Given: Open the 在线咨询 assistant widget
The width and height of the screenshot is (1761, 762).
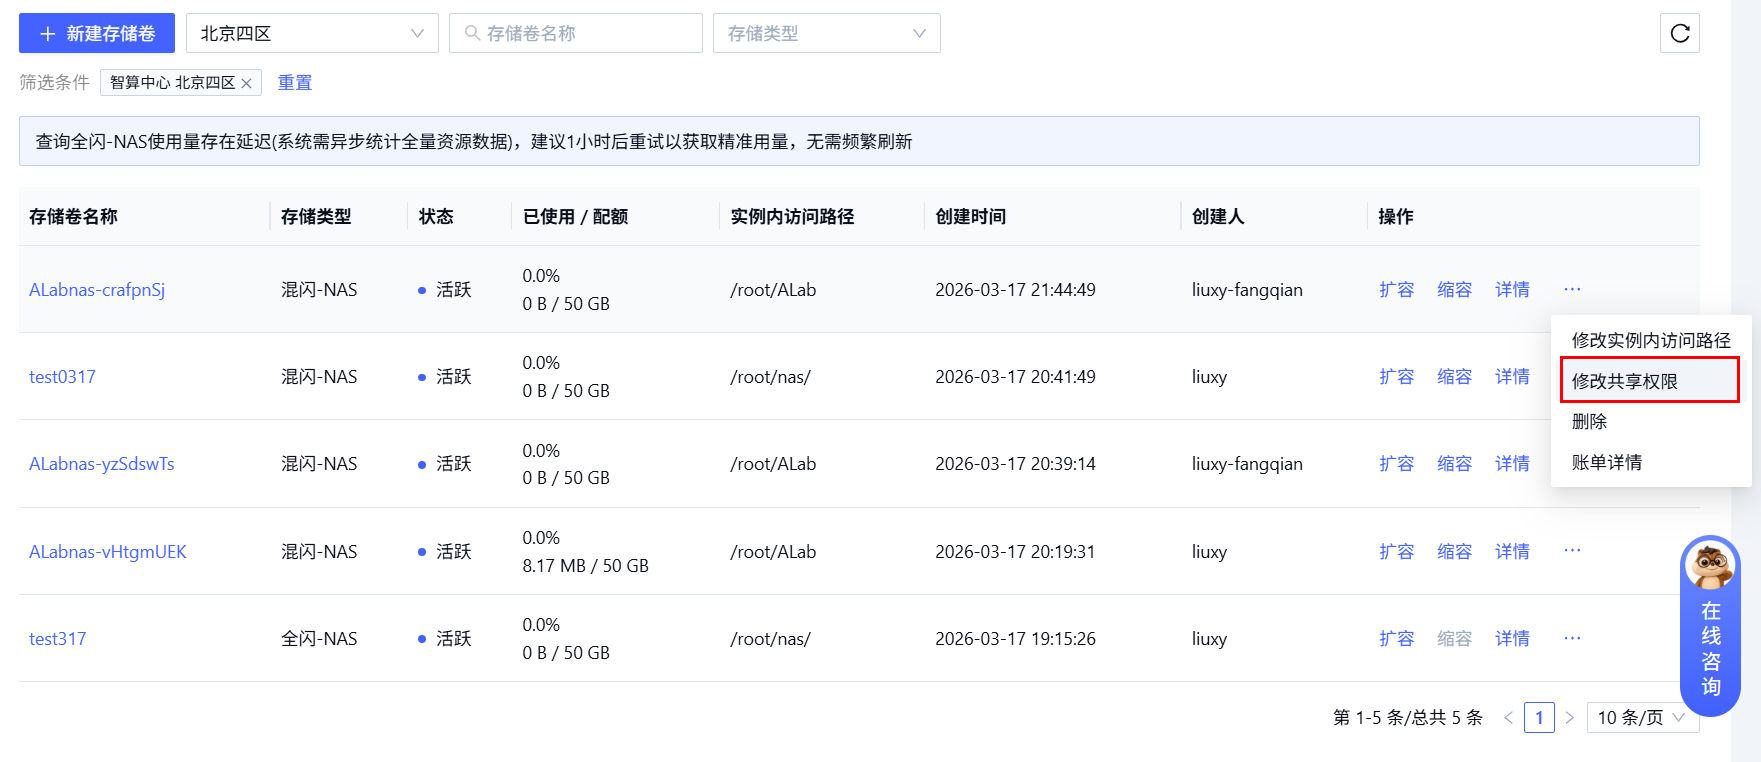Looking at the screenshot, I should (x=1710, y=625).
